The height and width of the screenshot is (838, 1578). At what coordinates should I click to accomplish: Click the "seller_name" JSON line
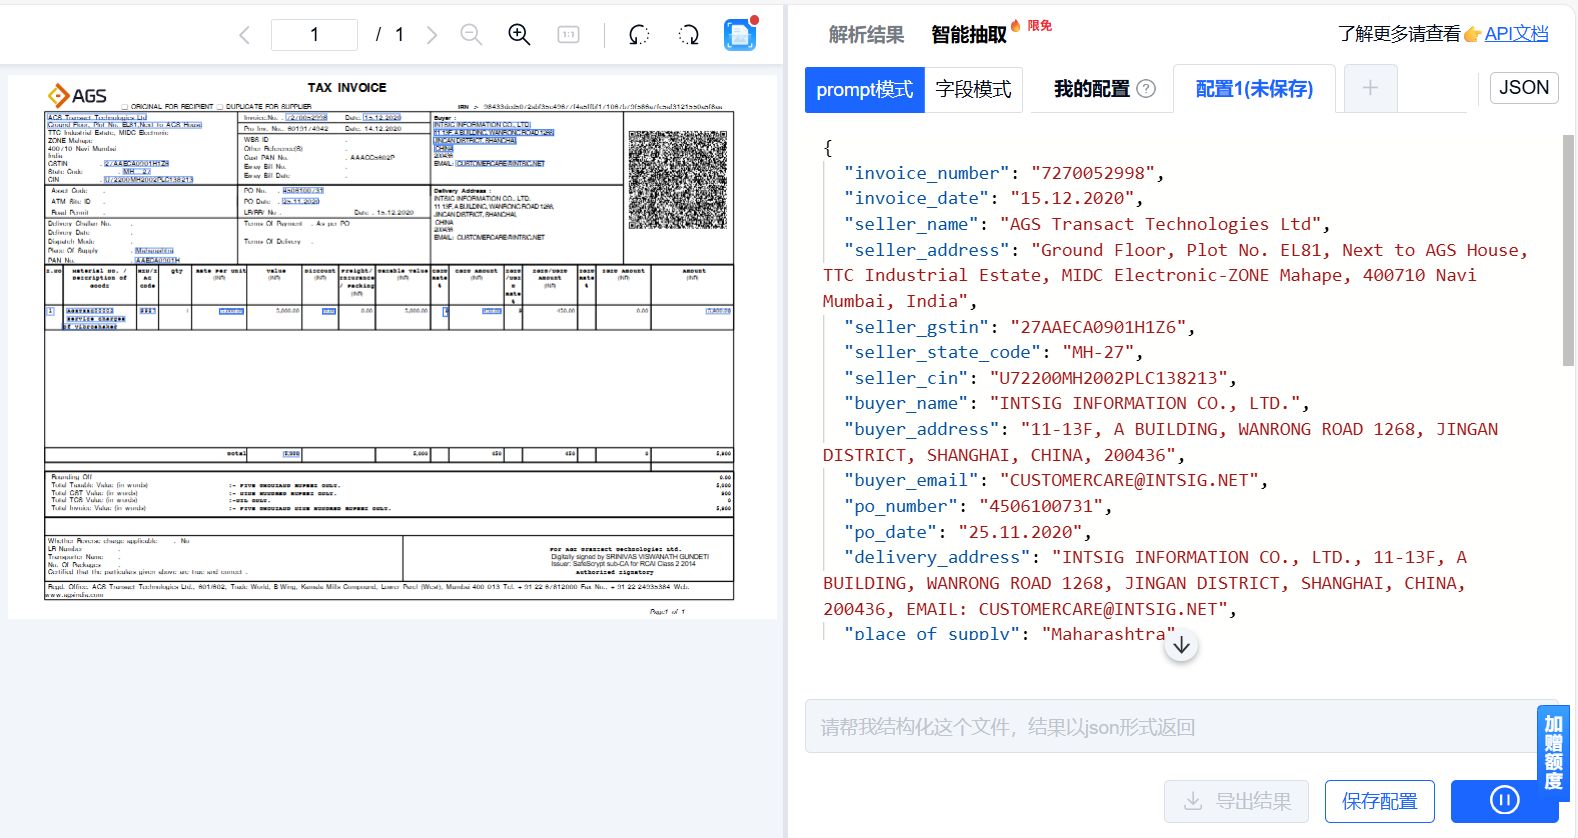click(x=1087, y=224)
